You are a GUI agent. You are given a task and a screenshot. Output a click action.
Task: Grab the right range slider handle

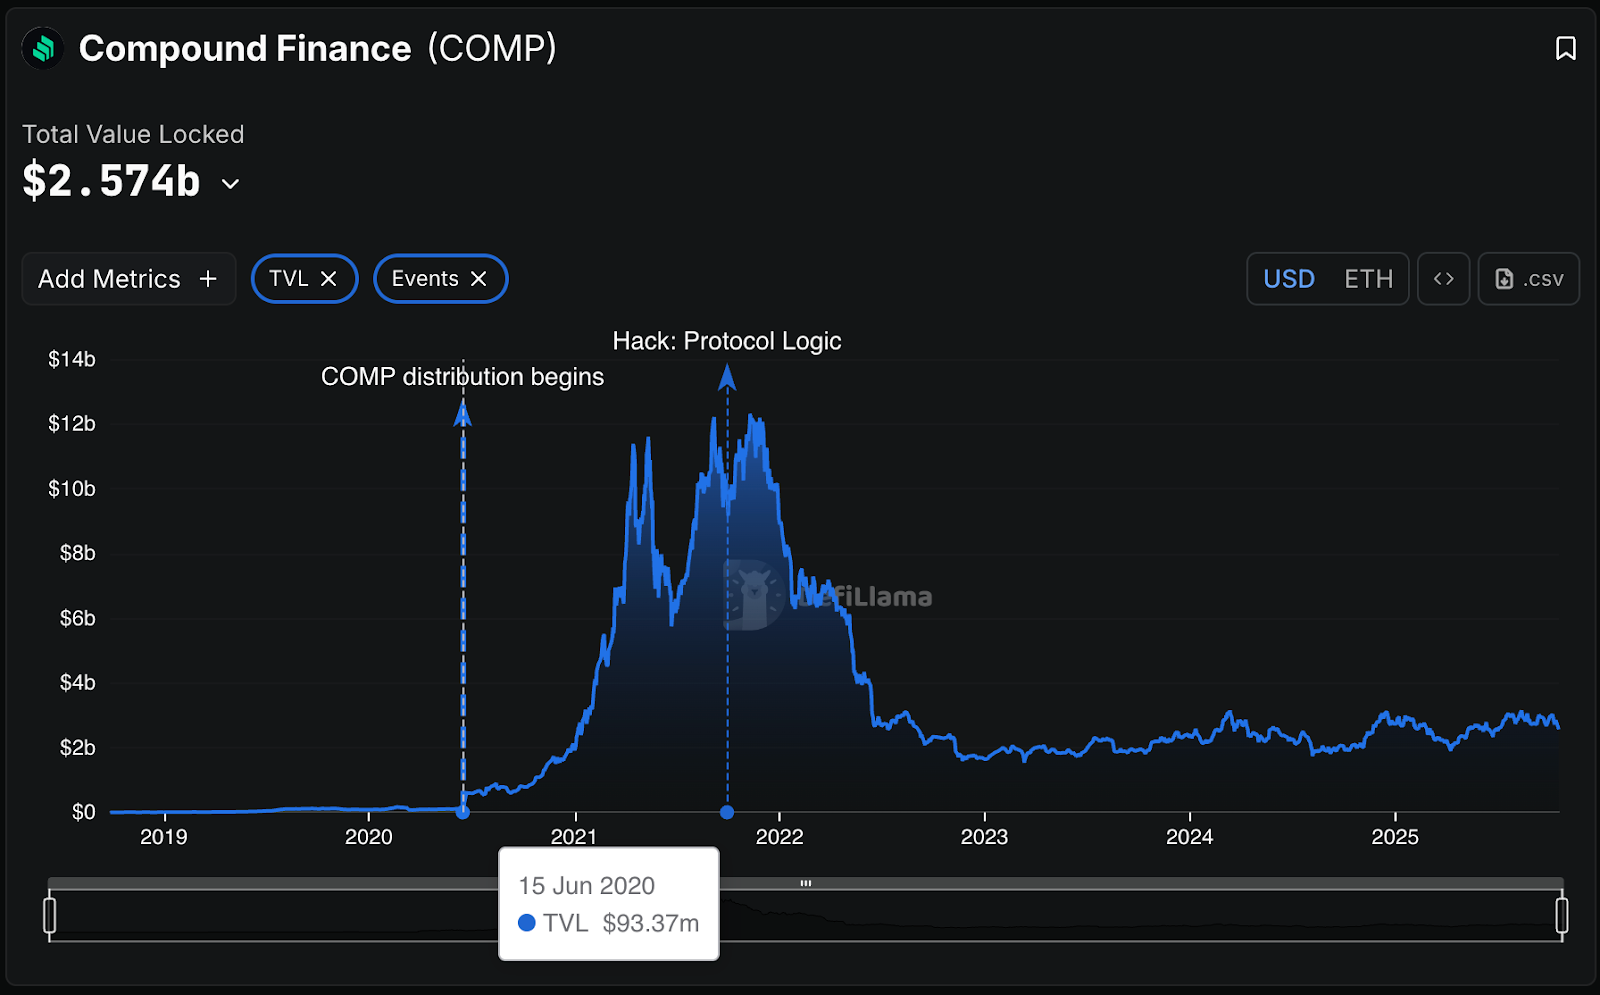tap(1562, 915)
